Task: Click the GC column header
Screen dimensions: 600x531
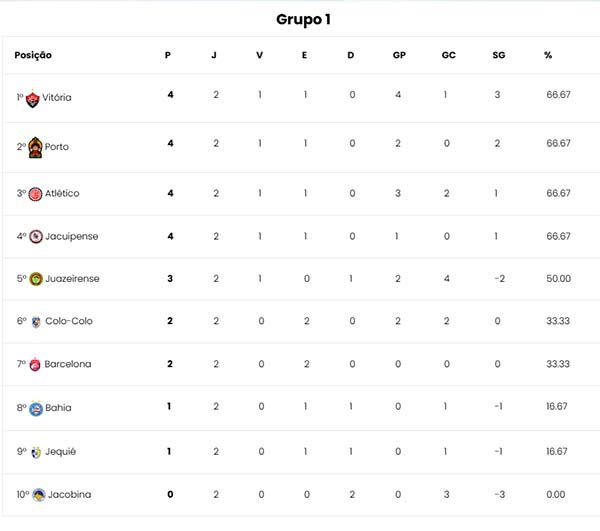Action: [x=448, y=55]
